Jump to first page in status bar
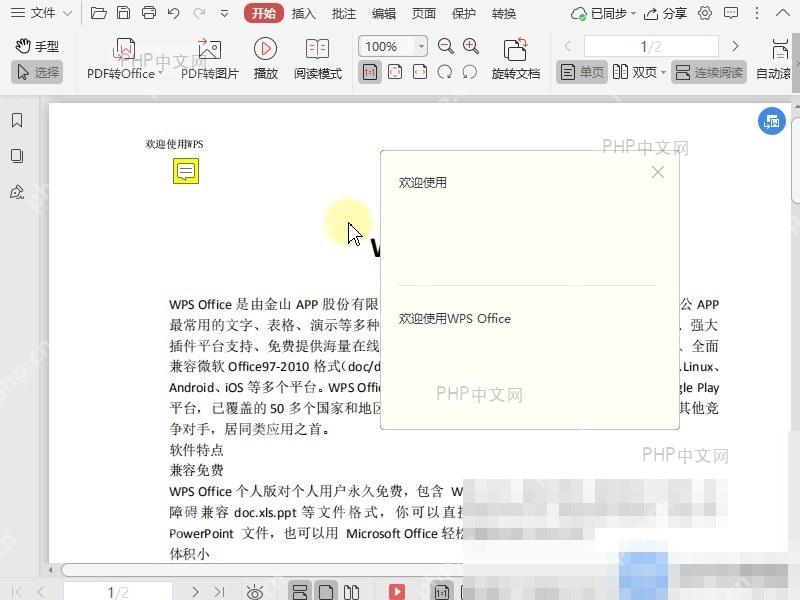 tap(16, 592)
